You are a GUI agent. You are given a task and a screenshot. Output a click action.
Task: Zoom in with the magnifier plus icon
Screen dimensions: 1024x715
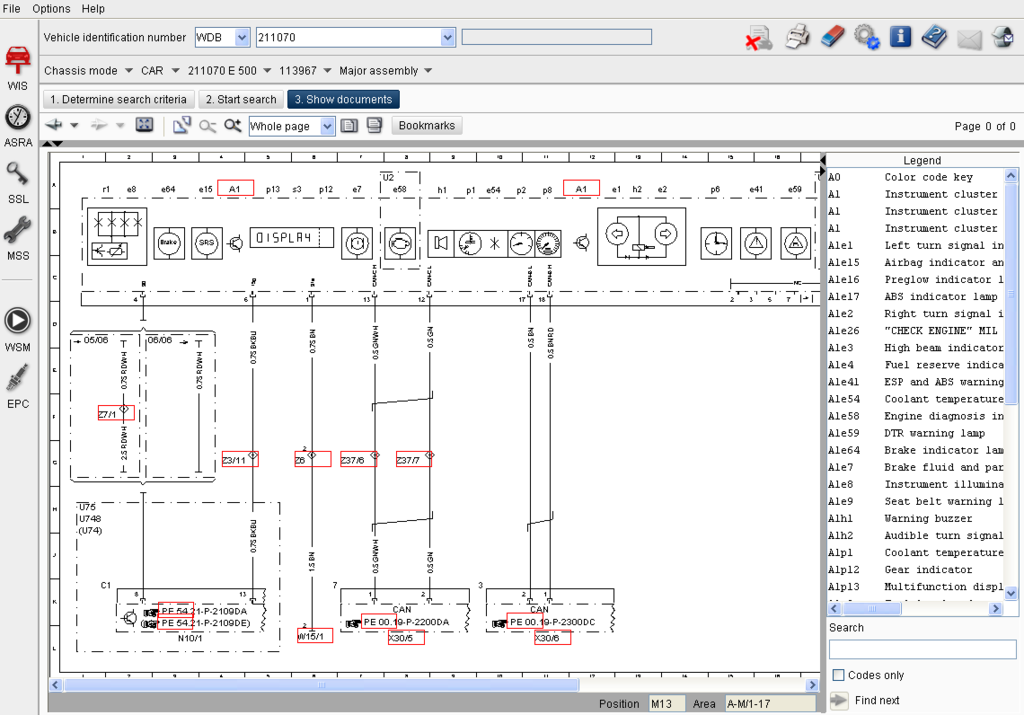(232, 125)
